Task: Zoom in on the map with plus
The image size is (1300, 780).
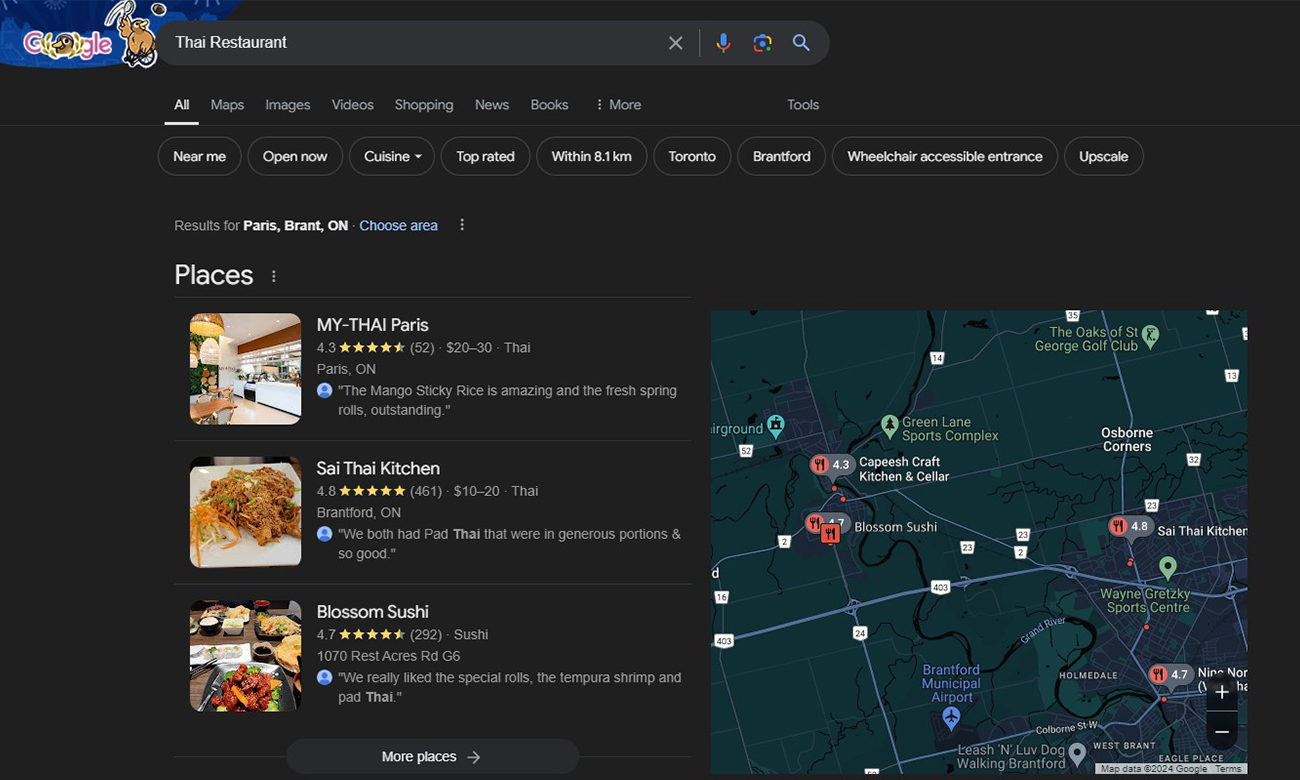Action: [x=1222, y=692]
